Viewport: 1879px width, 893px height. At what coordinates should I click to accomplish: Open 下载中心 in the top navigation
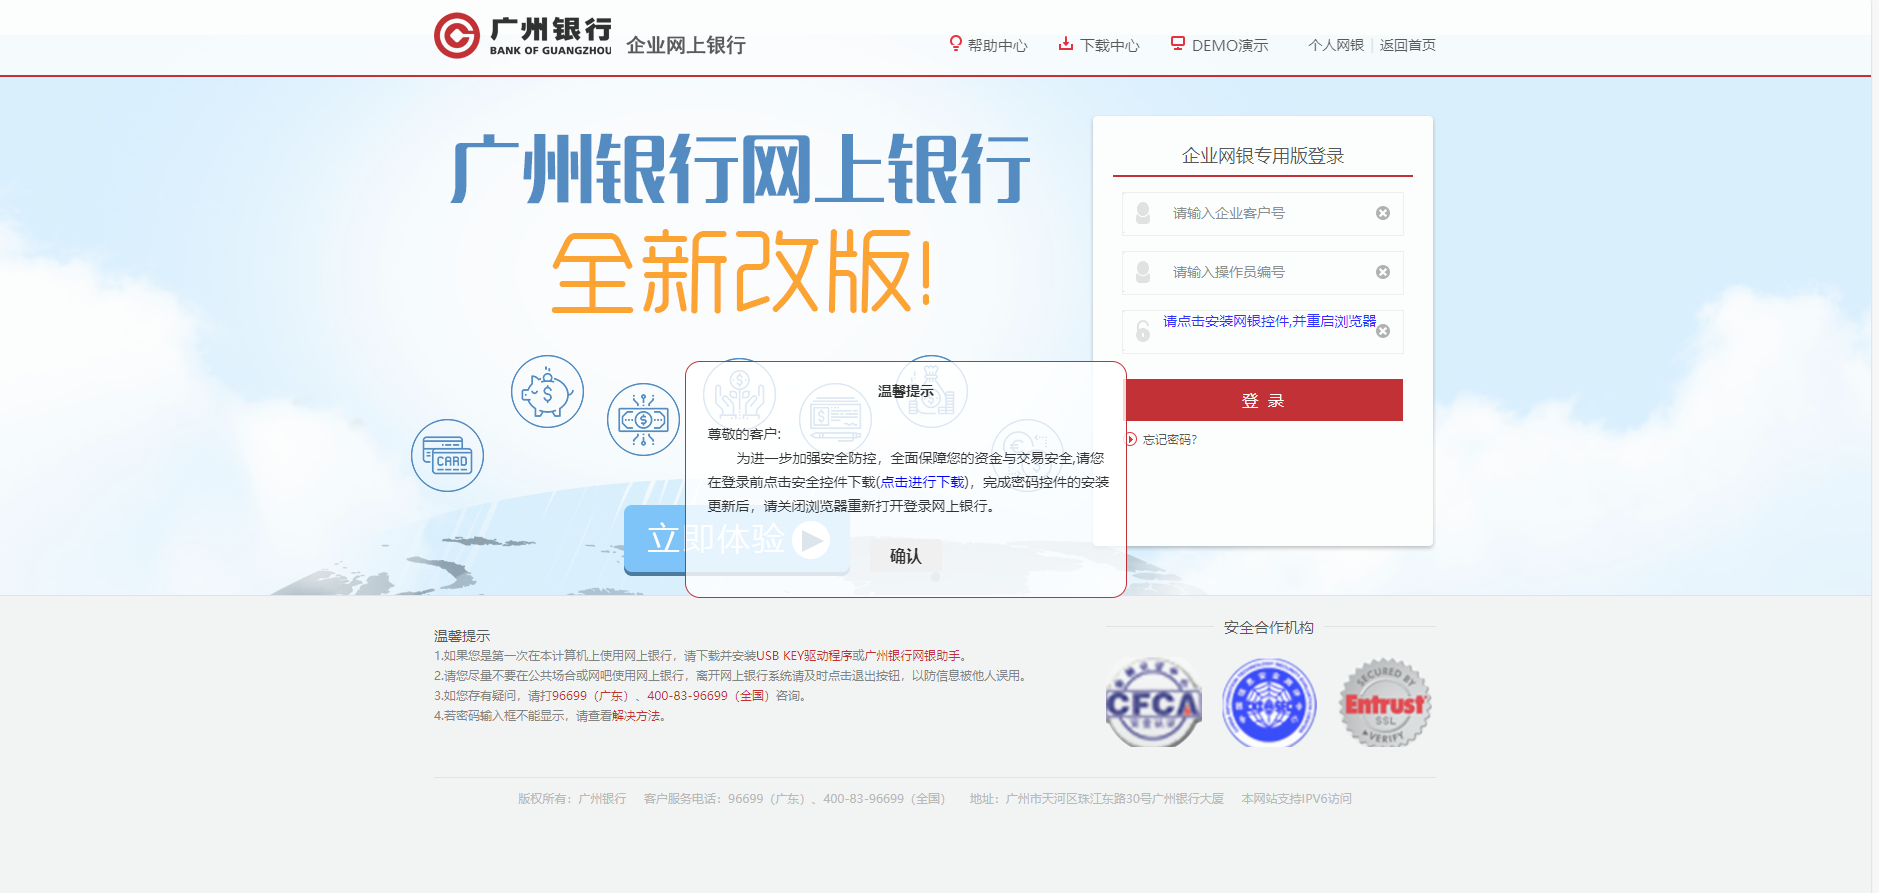coord(1110,45)
